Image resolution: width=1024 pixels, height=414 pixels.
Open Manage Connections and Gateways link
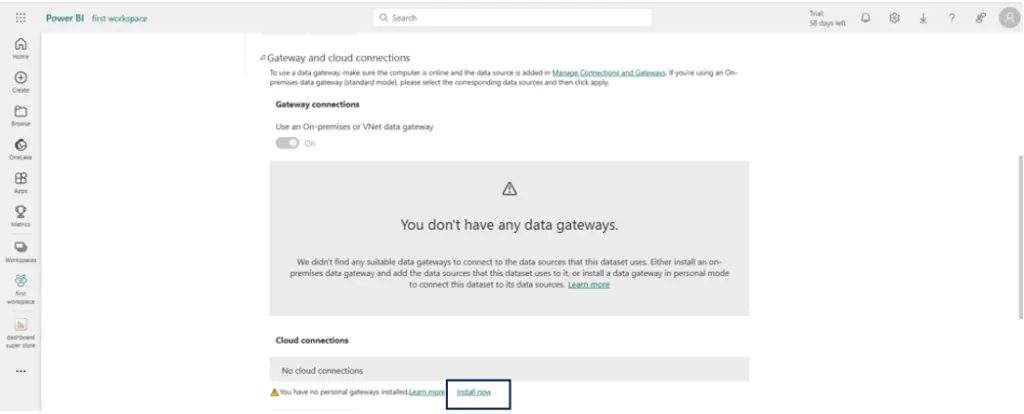[609, 72]
